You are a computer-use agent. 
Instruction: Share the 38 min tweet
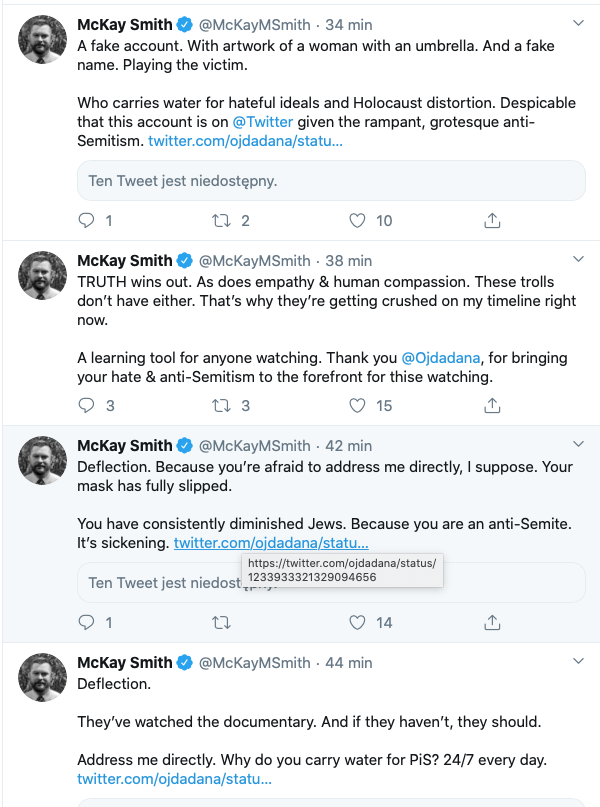[492, 406]
